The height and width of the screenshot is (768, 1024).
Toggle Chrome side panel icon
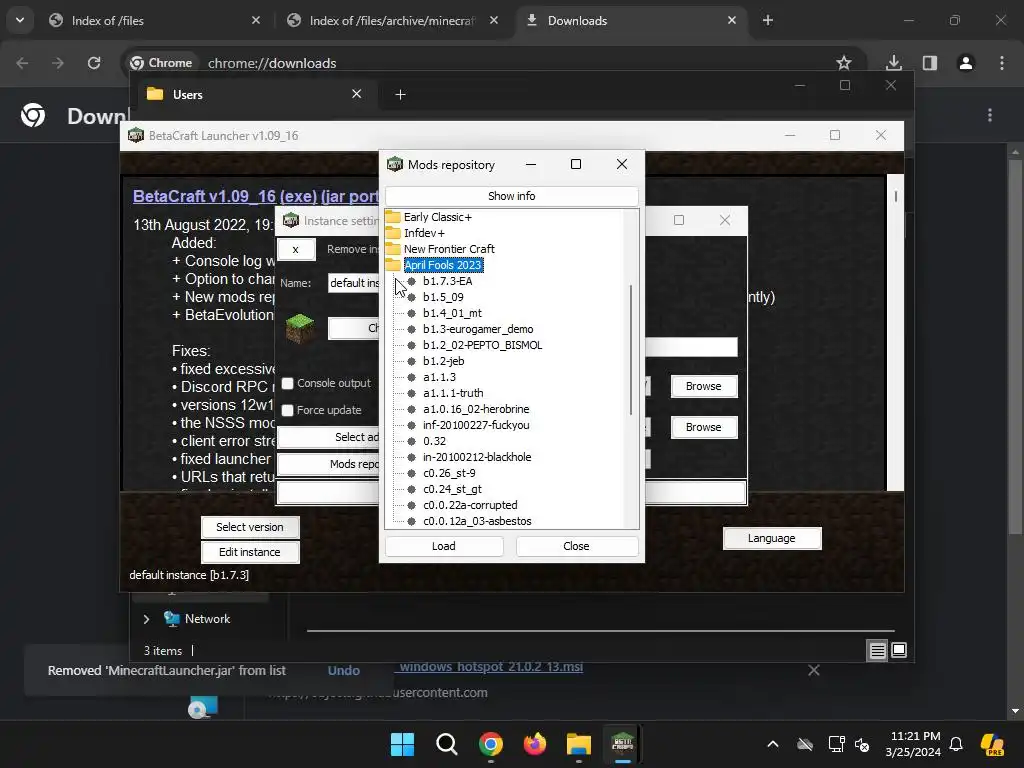929,63
